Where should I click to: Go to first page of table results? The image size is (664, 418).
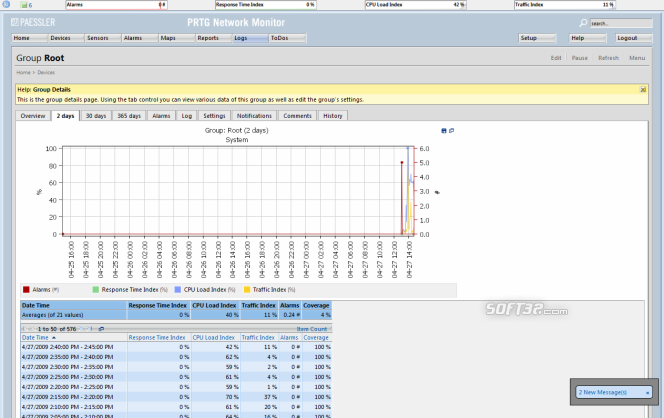[x=25, y=329]
